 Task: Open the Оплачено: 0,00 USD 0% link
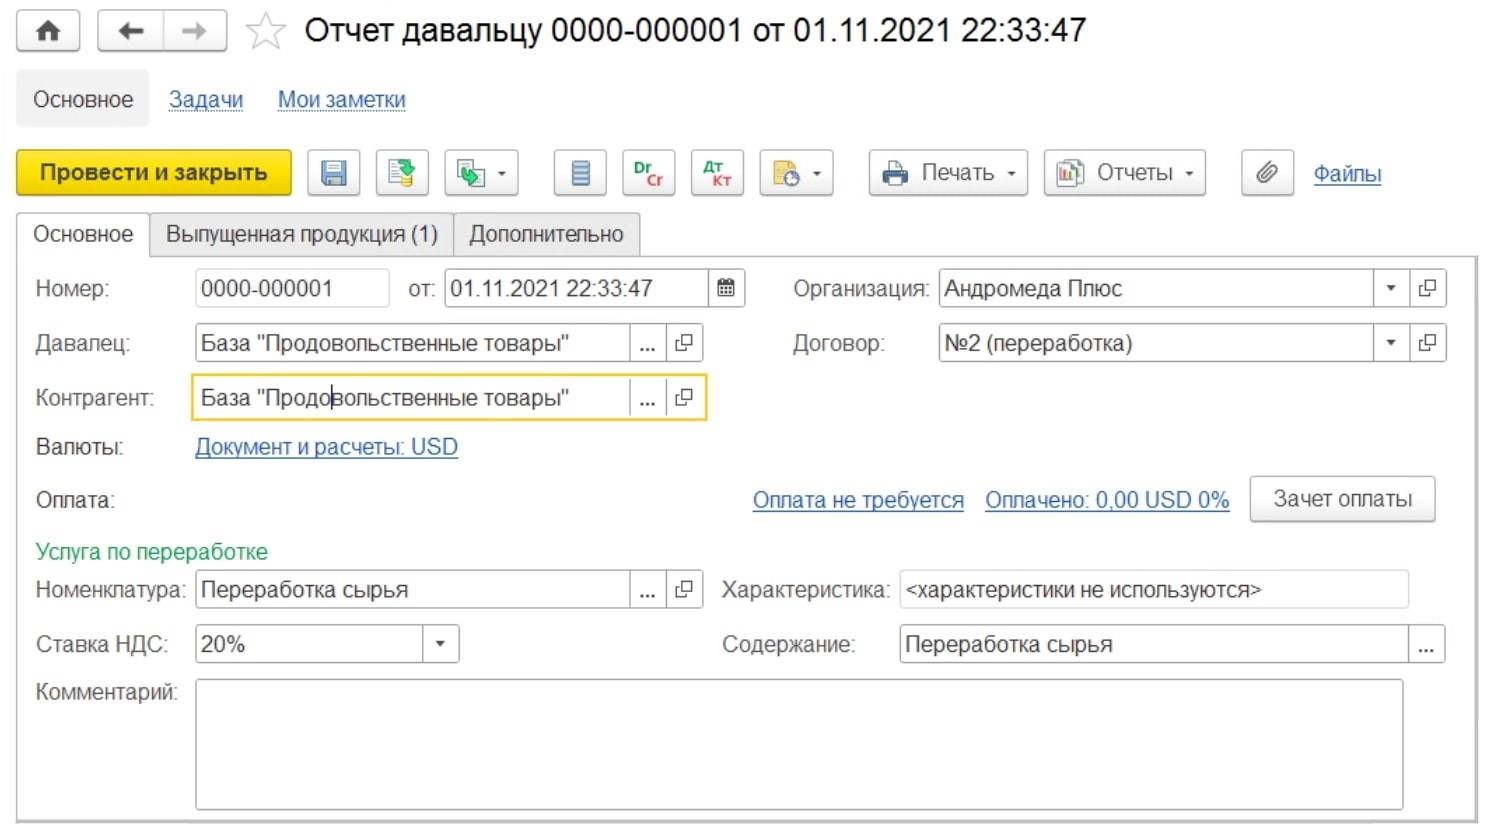[x=1107, y=500]
